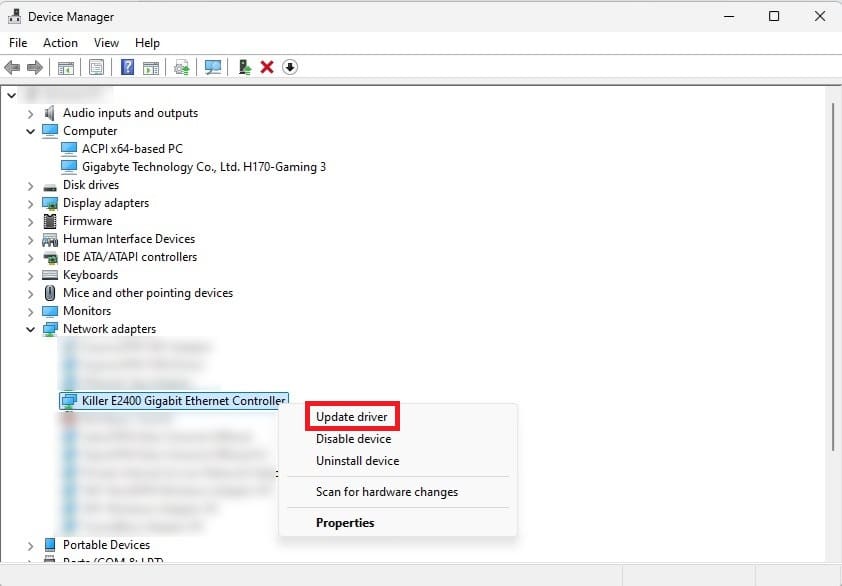The width and height of the screenshot is (842, 586).
Task: Click the Back arrow toolbar icon
Action: 12,67
